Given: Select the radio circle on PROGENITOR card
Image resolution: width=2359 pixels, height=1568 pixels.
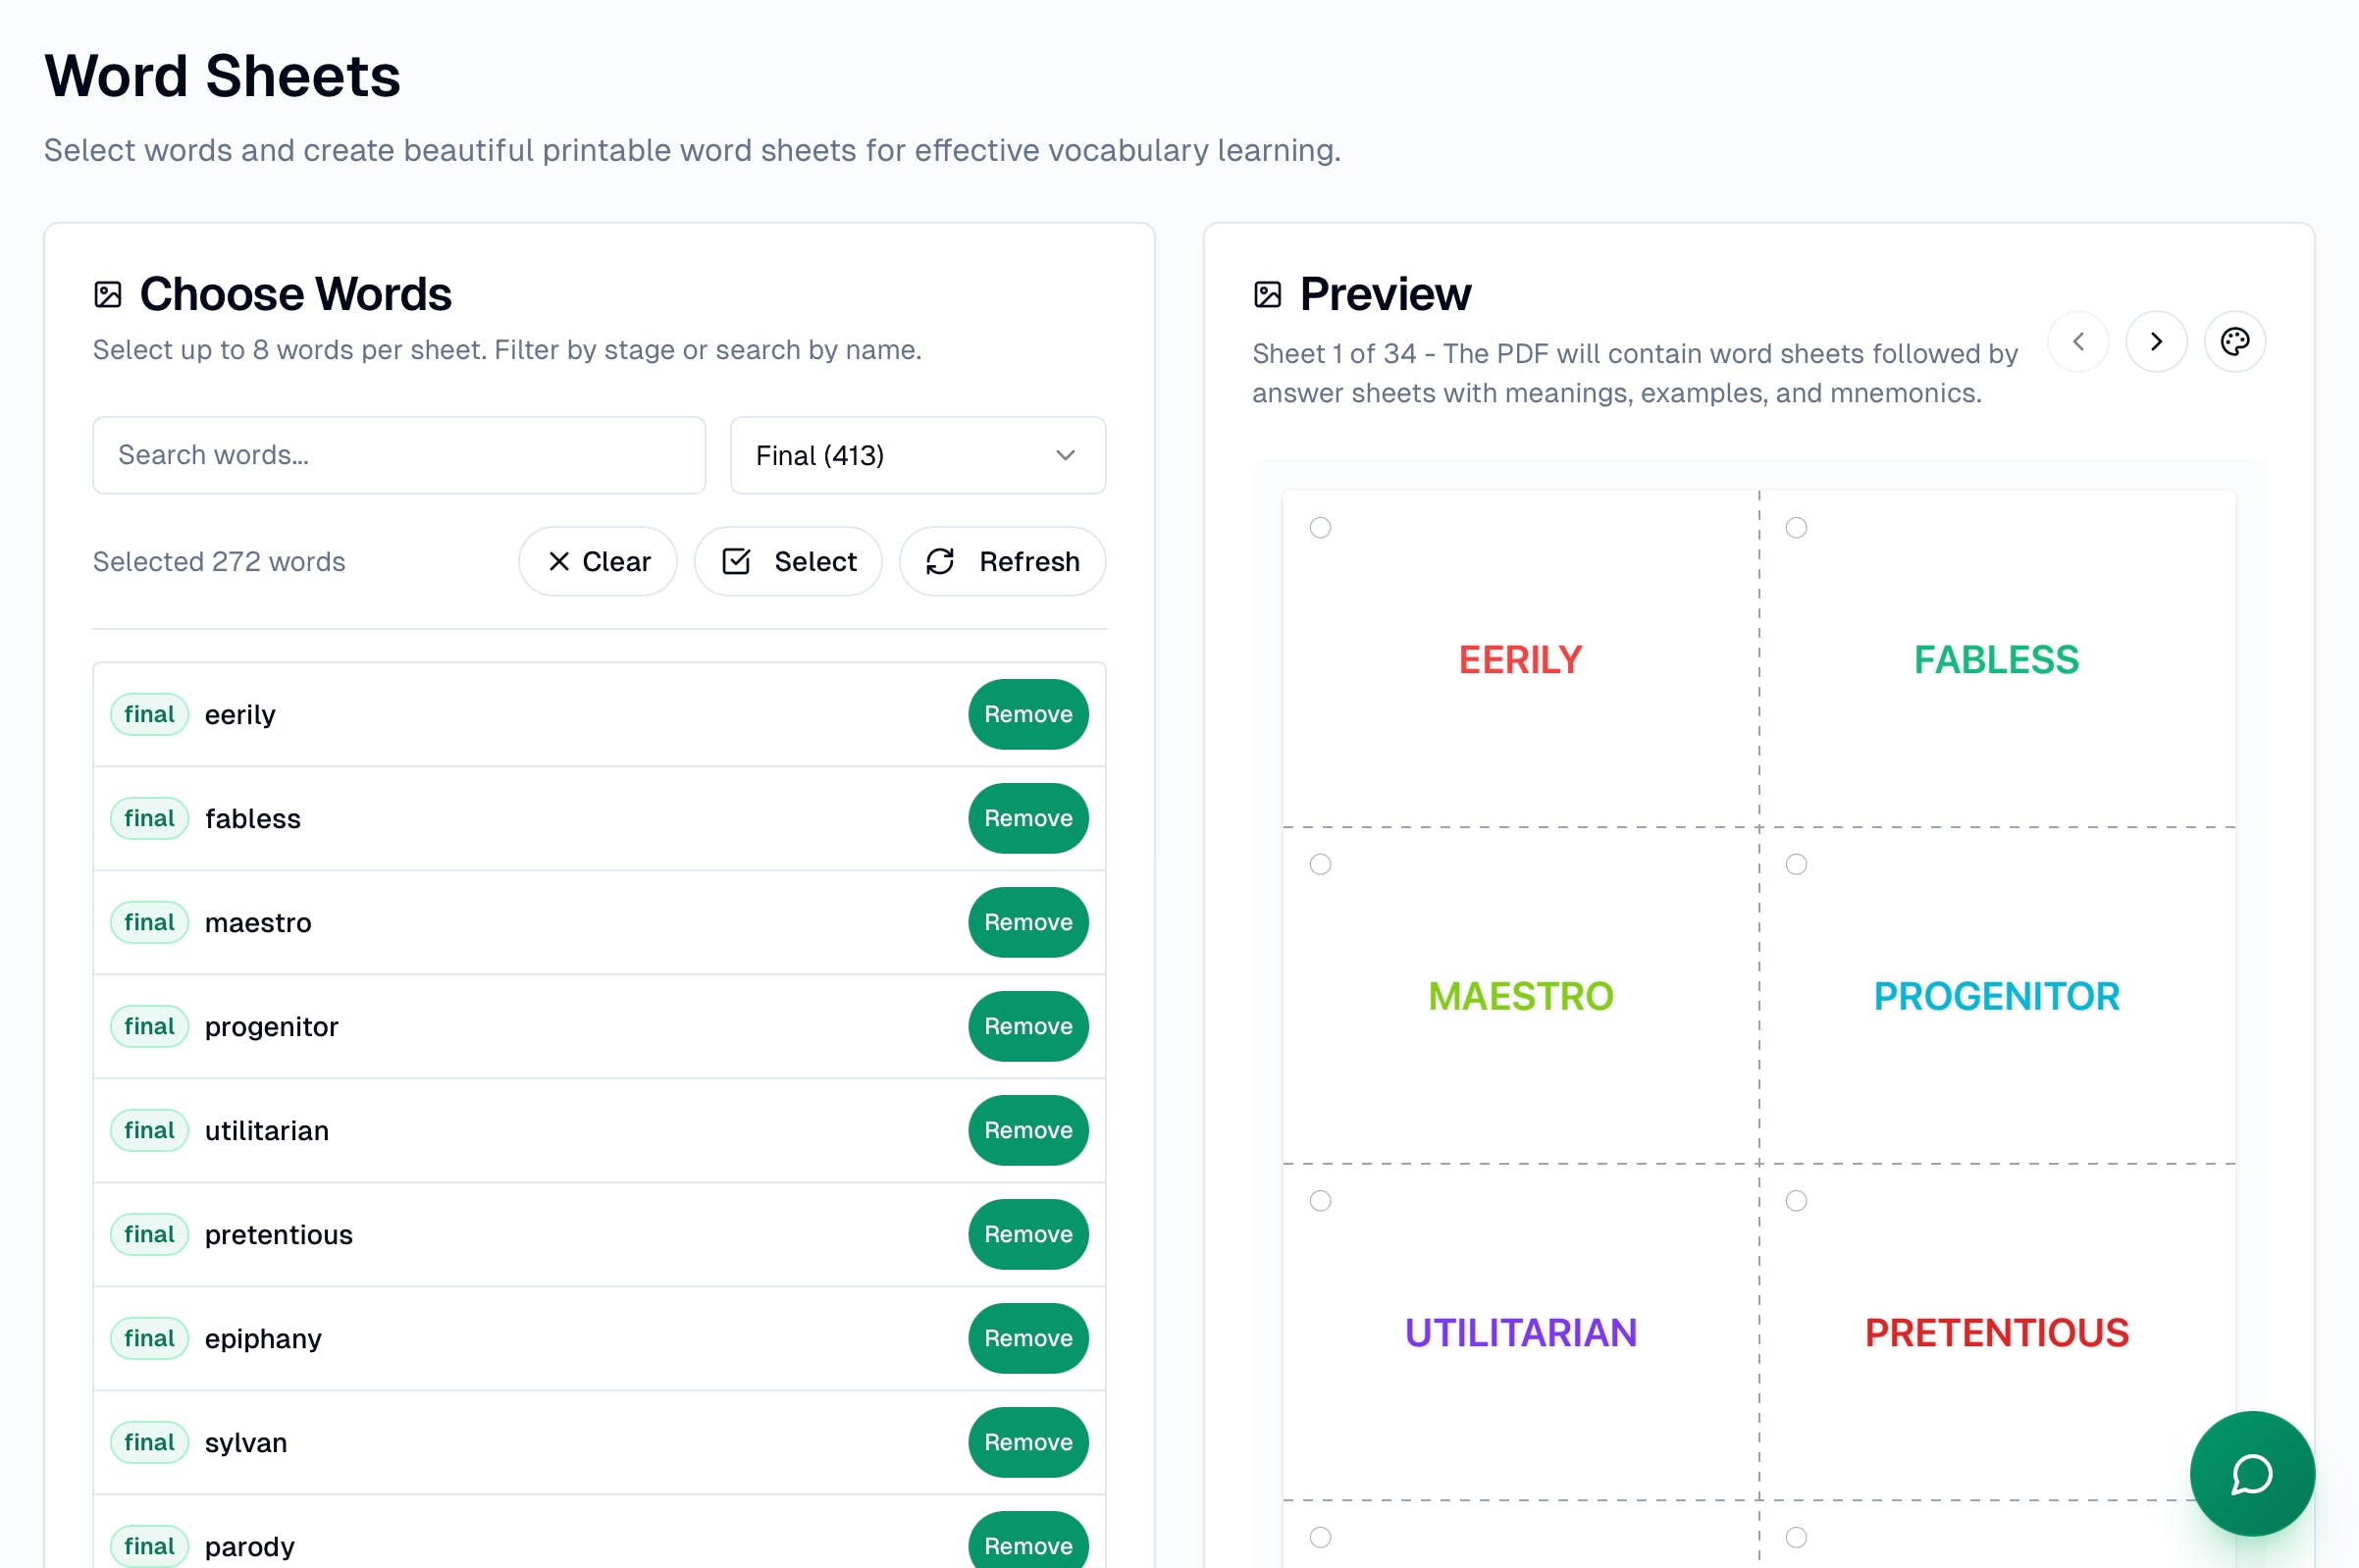Looking at the screenshot, I should (1796, 864).
